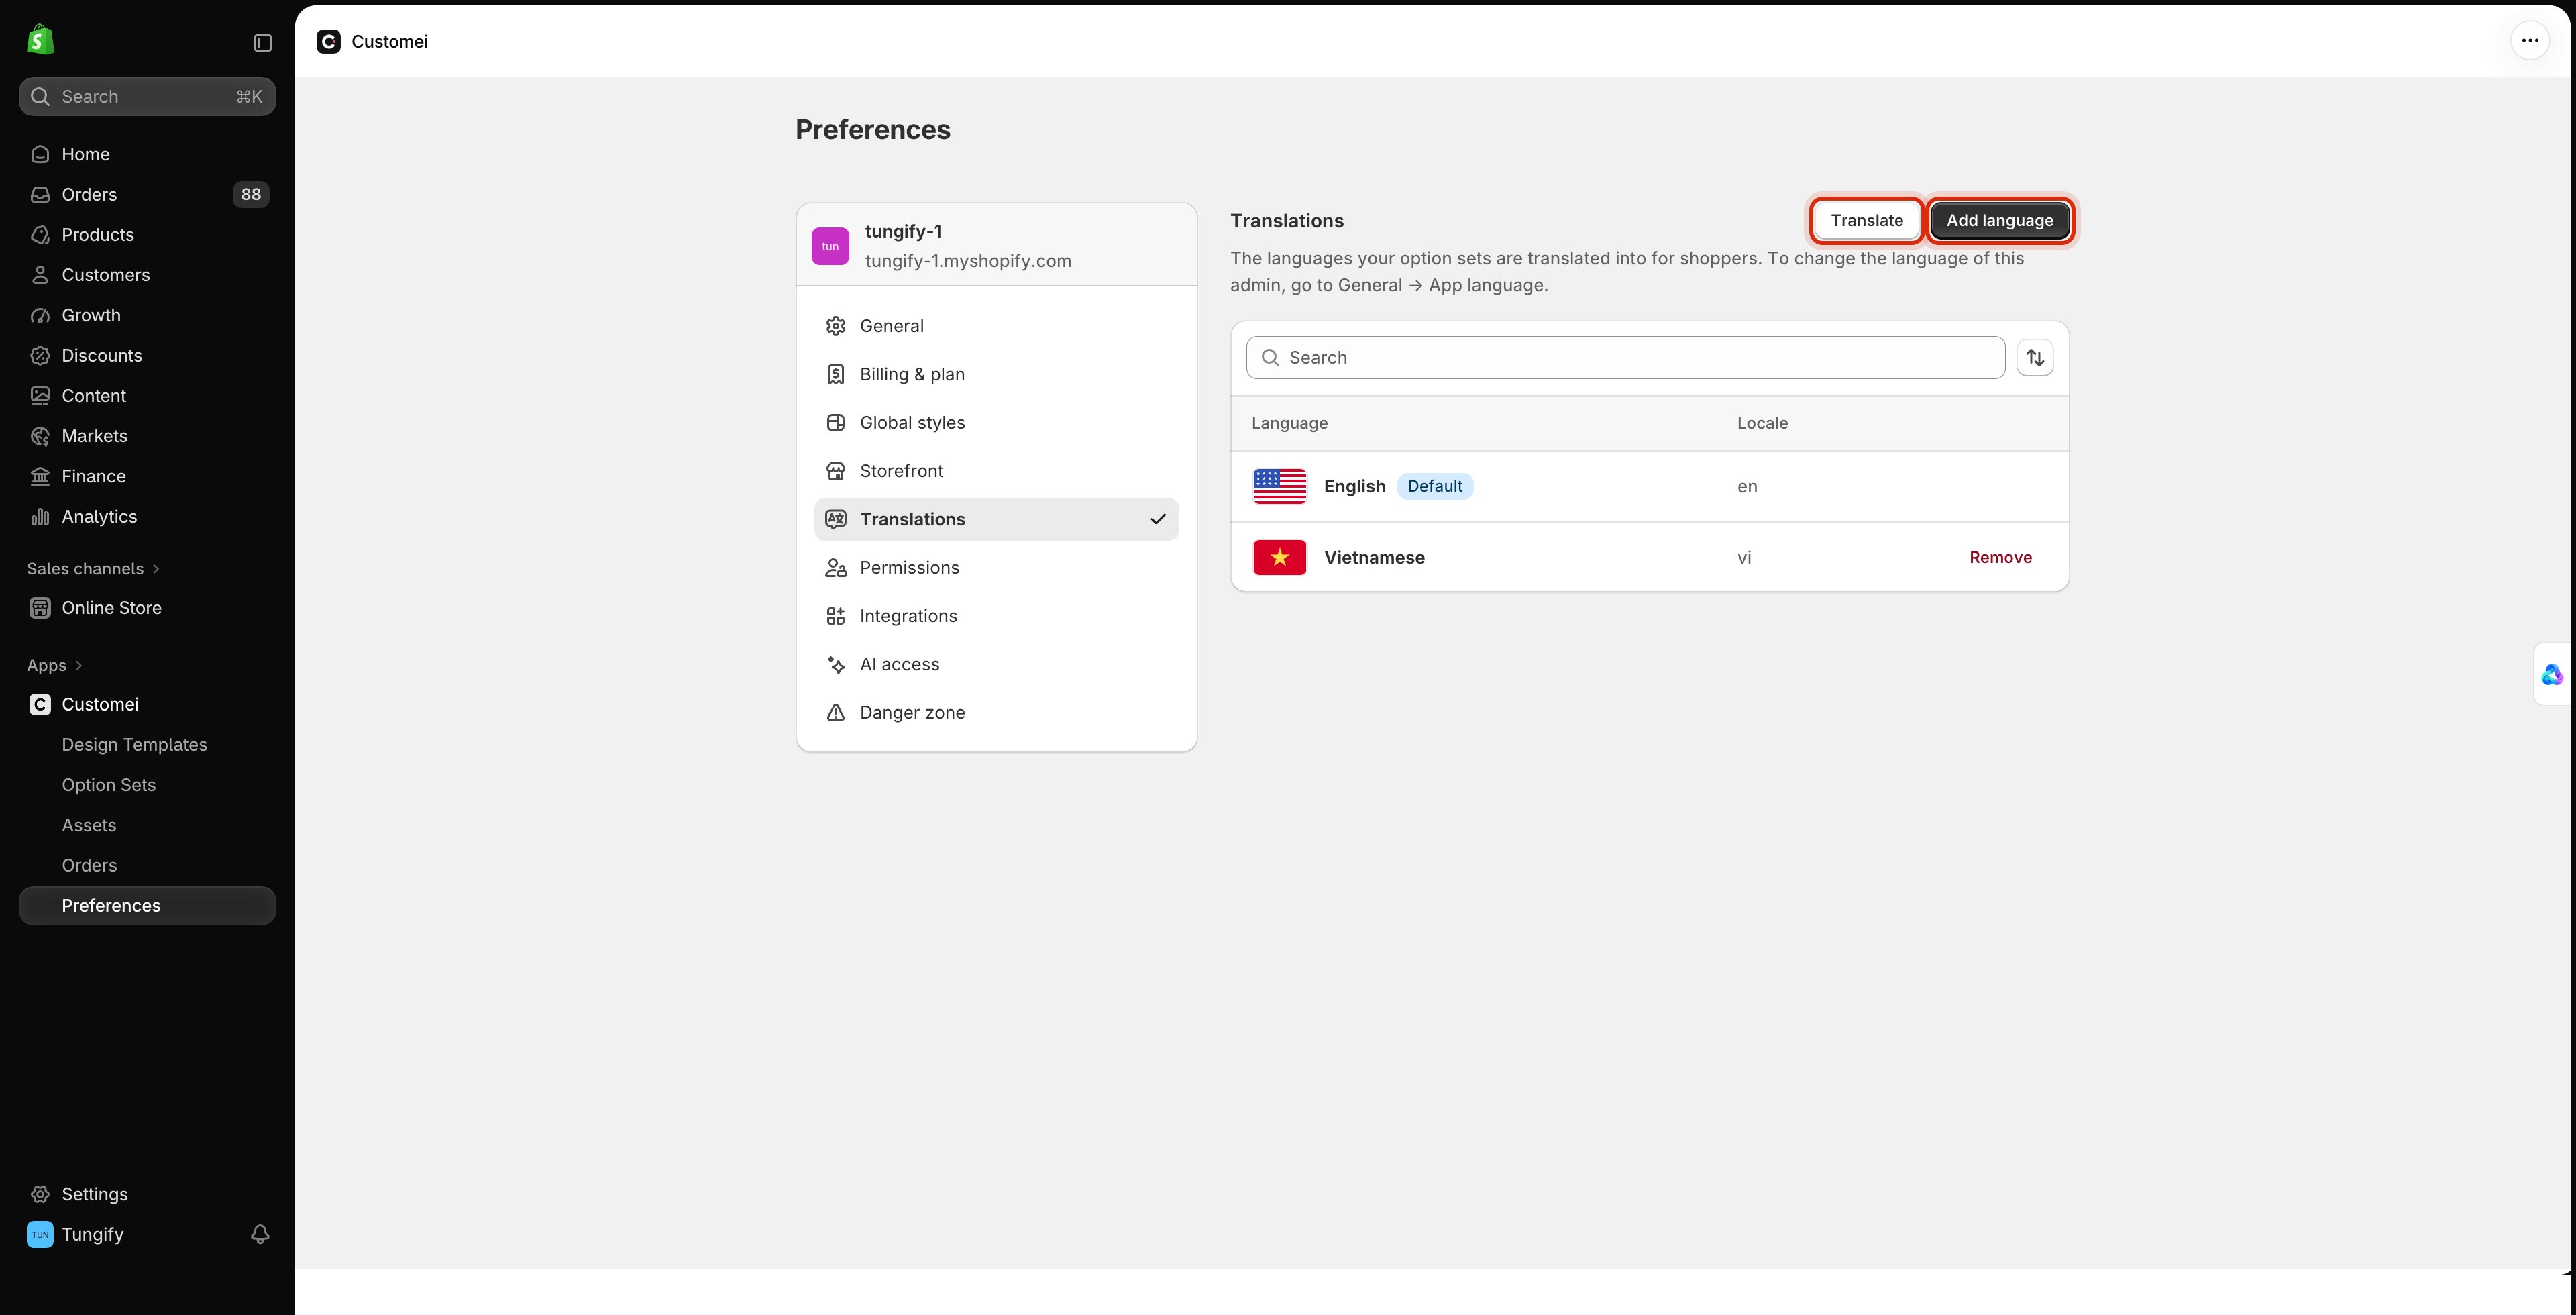Click the Shopify logo icon

(40, 41)
